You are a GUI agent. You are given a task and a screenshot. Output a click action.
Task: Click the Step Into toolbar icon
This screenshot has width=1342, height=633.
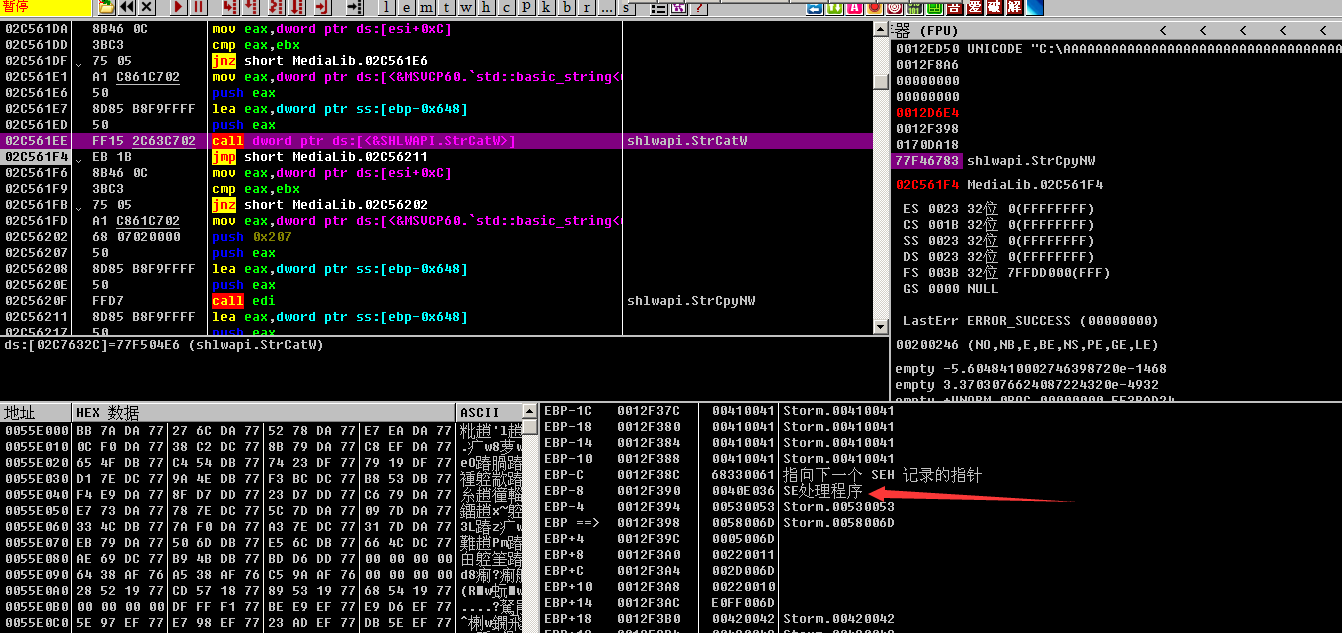tap(229, 7)
